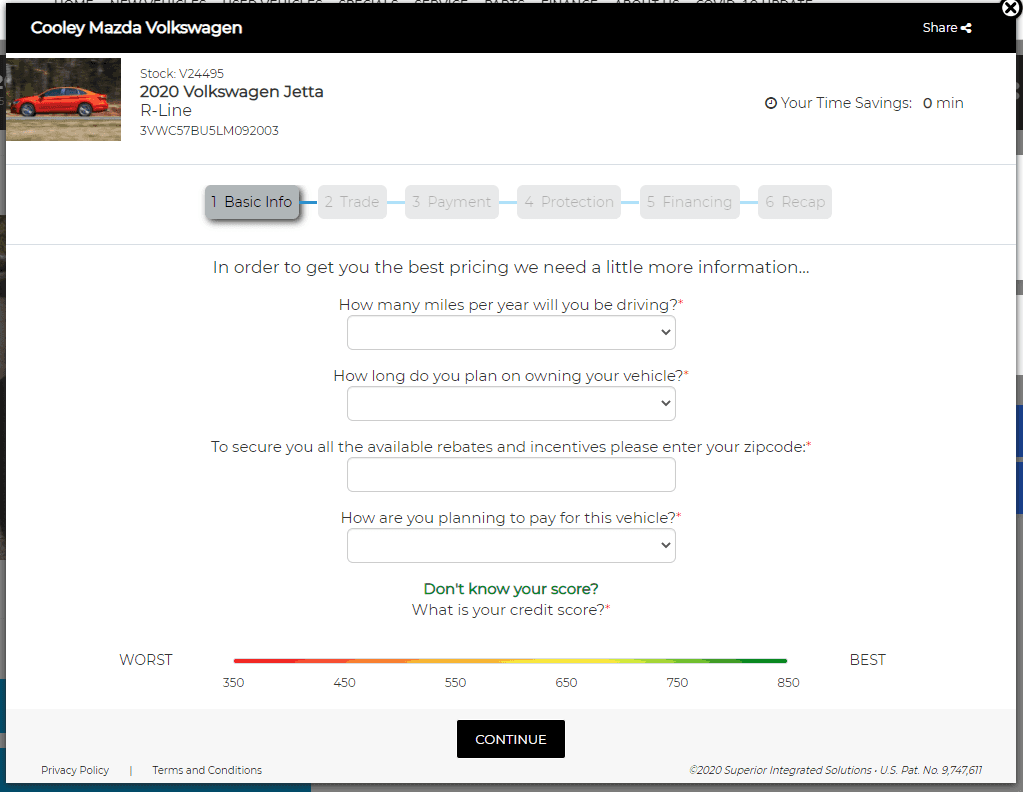Click the Cooley Mazda Volkswagen title
The image size is (1023, 792).
pyautogui.click(x=136, y=28)
